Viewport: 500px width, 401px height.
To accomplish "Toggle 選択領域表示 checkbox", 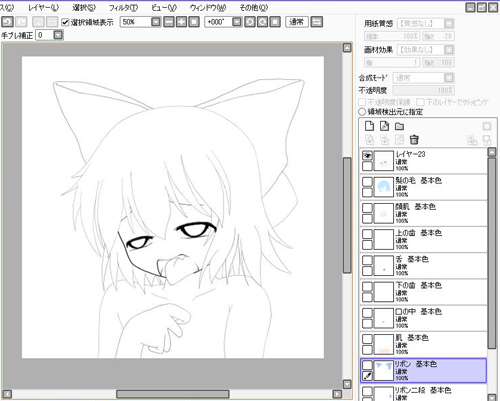I will pyautogui.click(x=65, y=22).
